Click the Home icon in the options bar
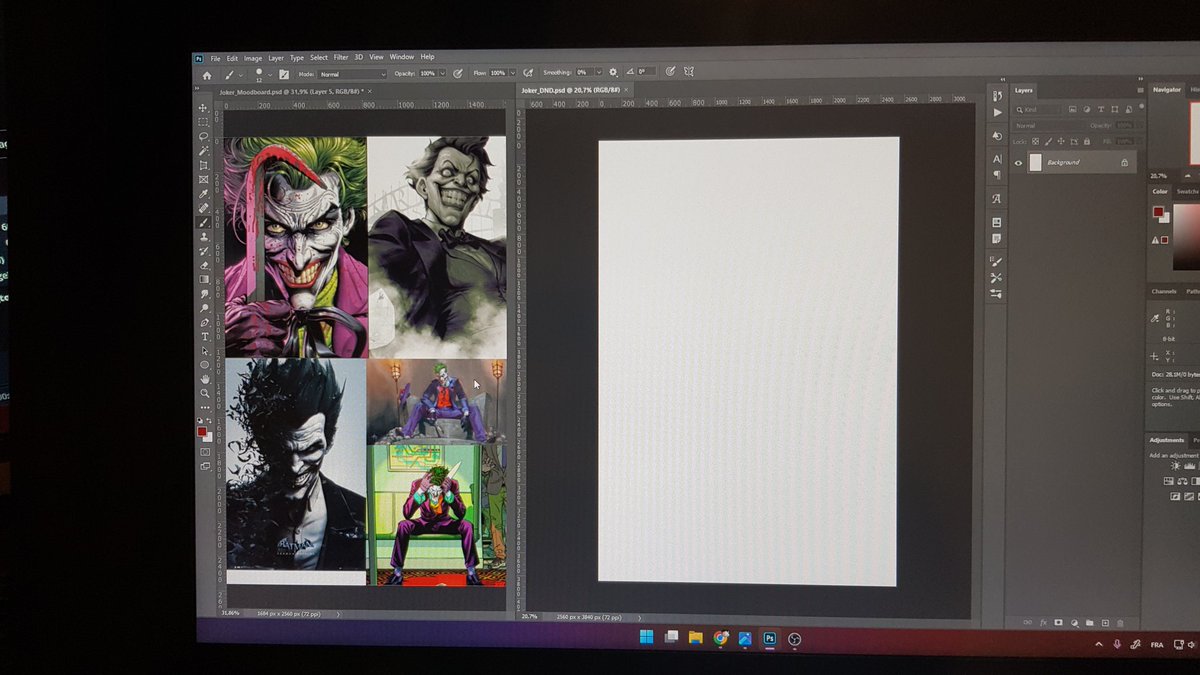The image size is (1200, 675). click(207, 74)
